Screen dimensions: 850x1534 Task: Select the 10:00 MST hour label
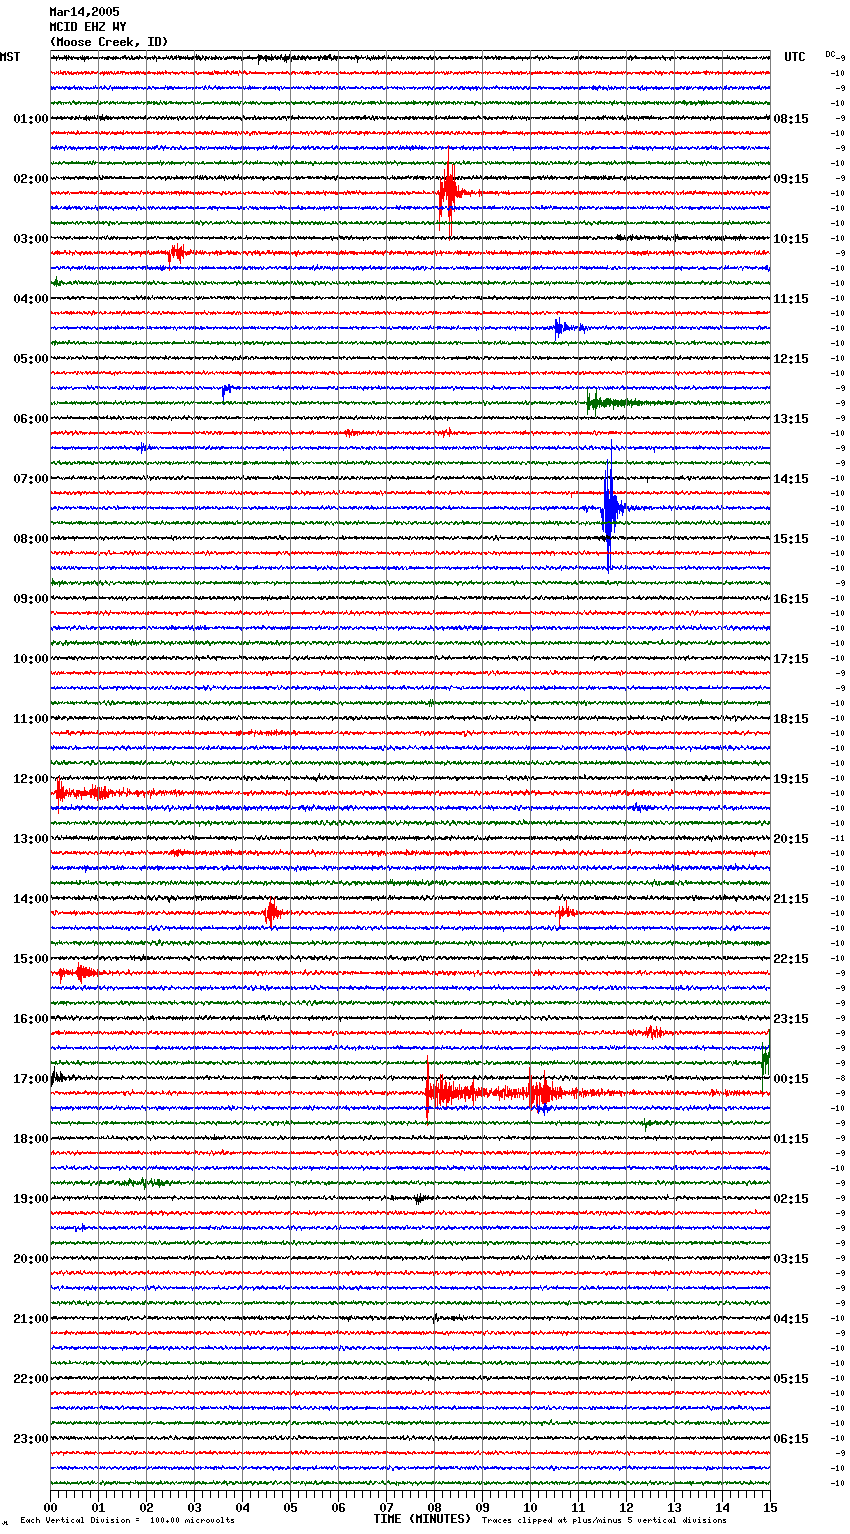(x=31, y=659)
